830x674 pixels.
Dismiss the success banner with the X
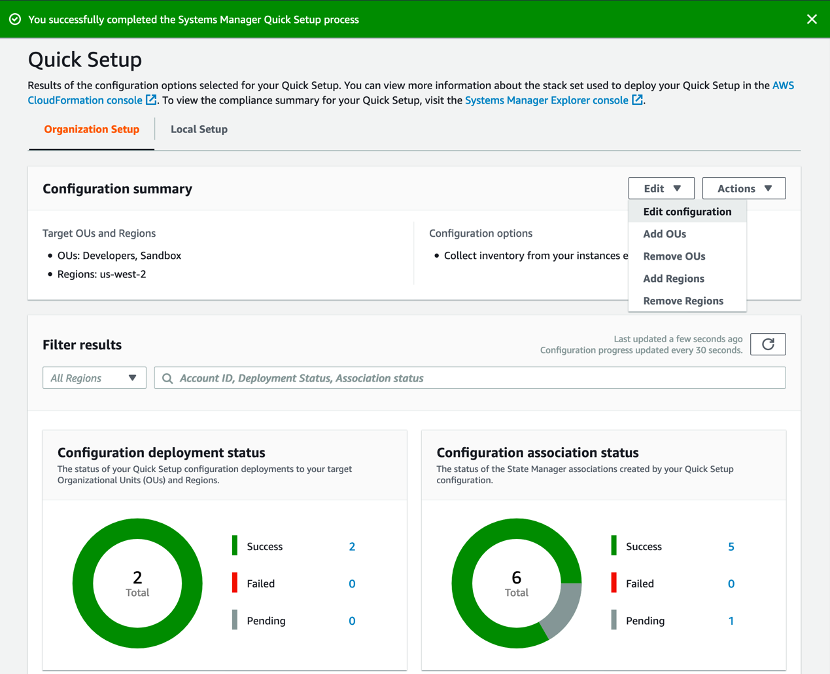812,18
